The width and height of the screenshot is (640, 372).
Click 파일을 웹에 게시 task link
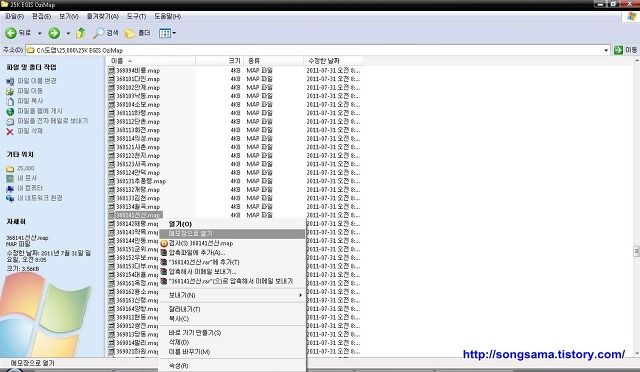40,111
